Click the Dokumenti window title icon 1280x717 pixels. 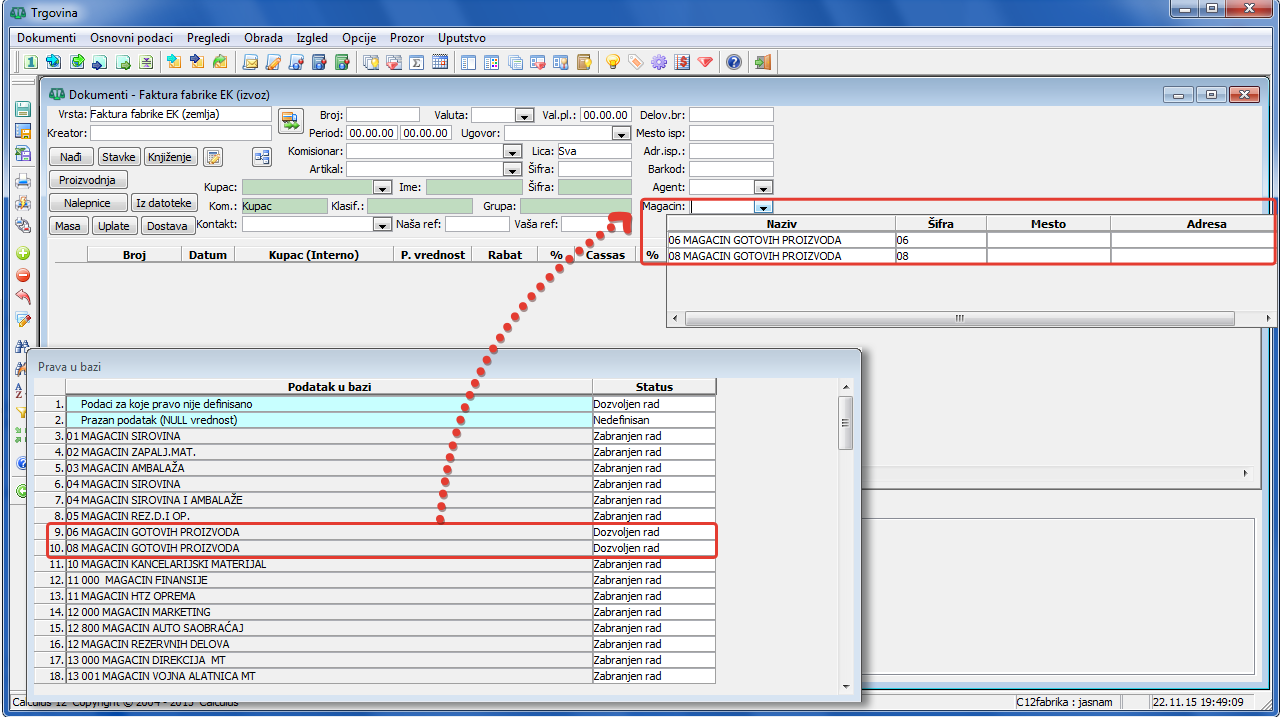57,94
